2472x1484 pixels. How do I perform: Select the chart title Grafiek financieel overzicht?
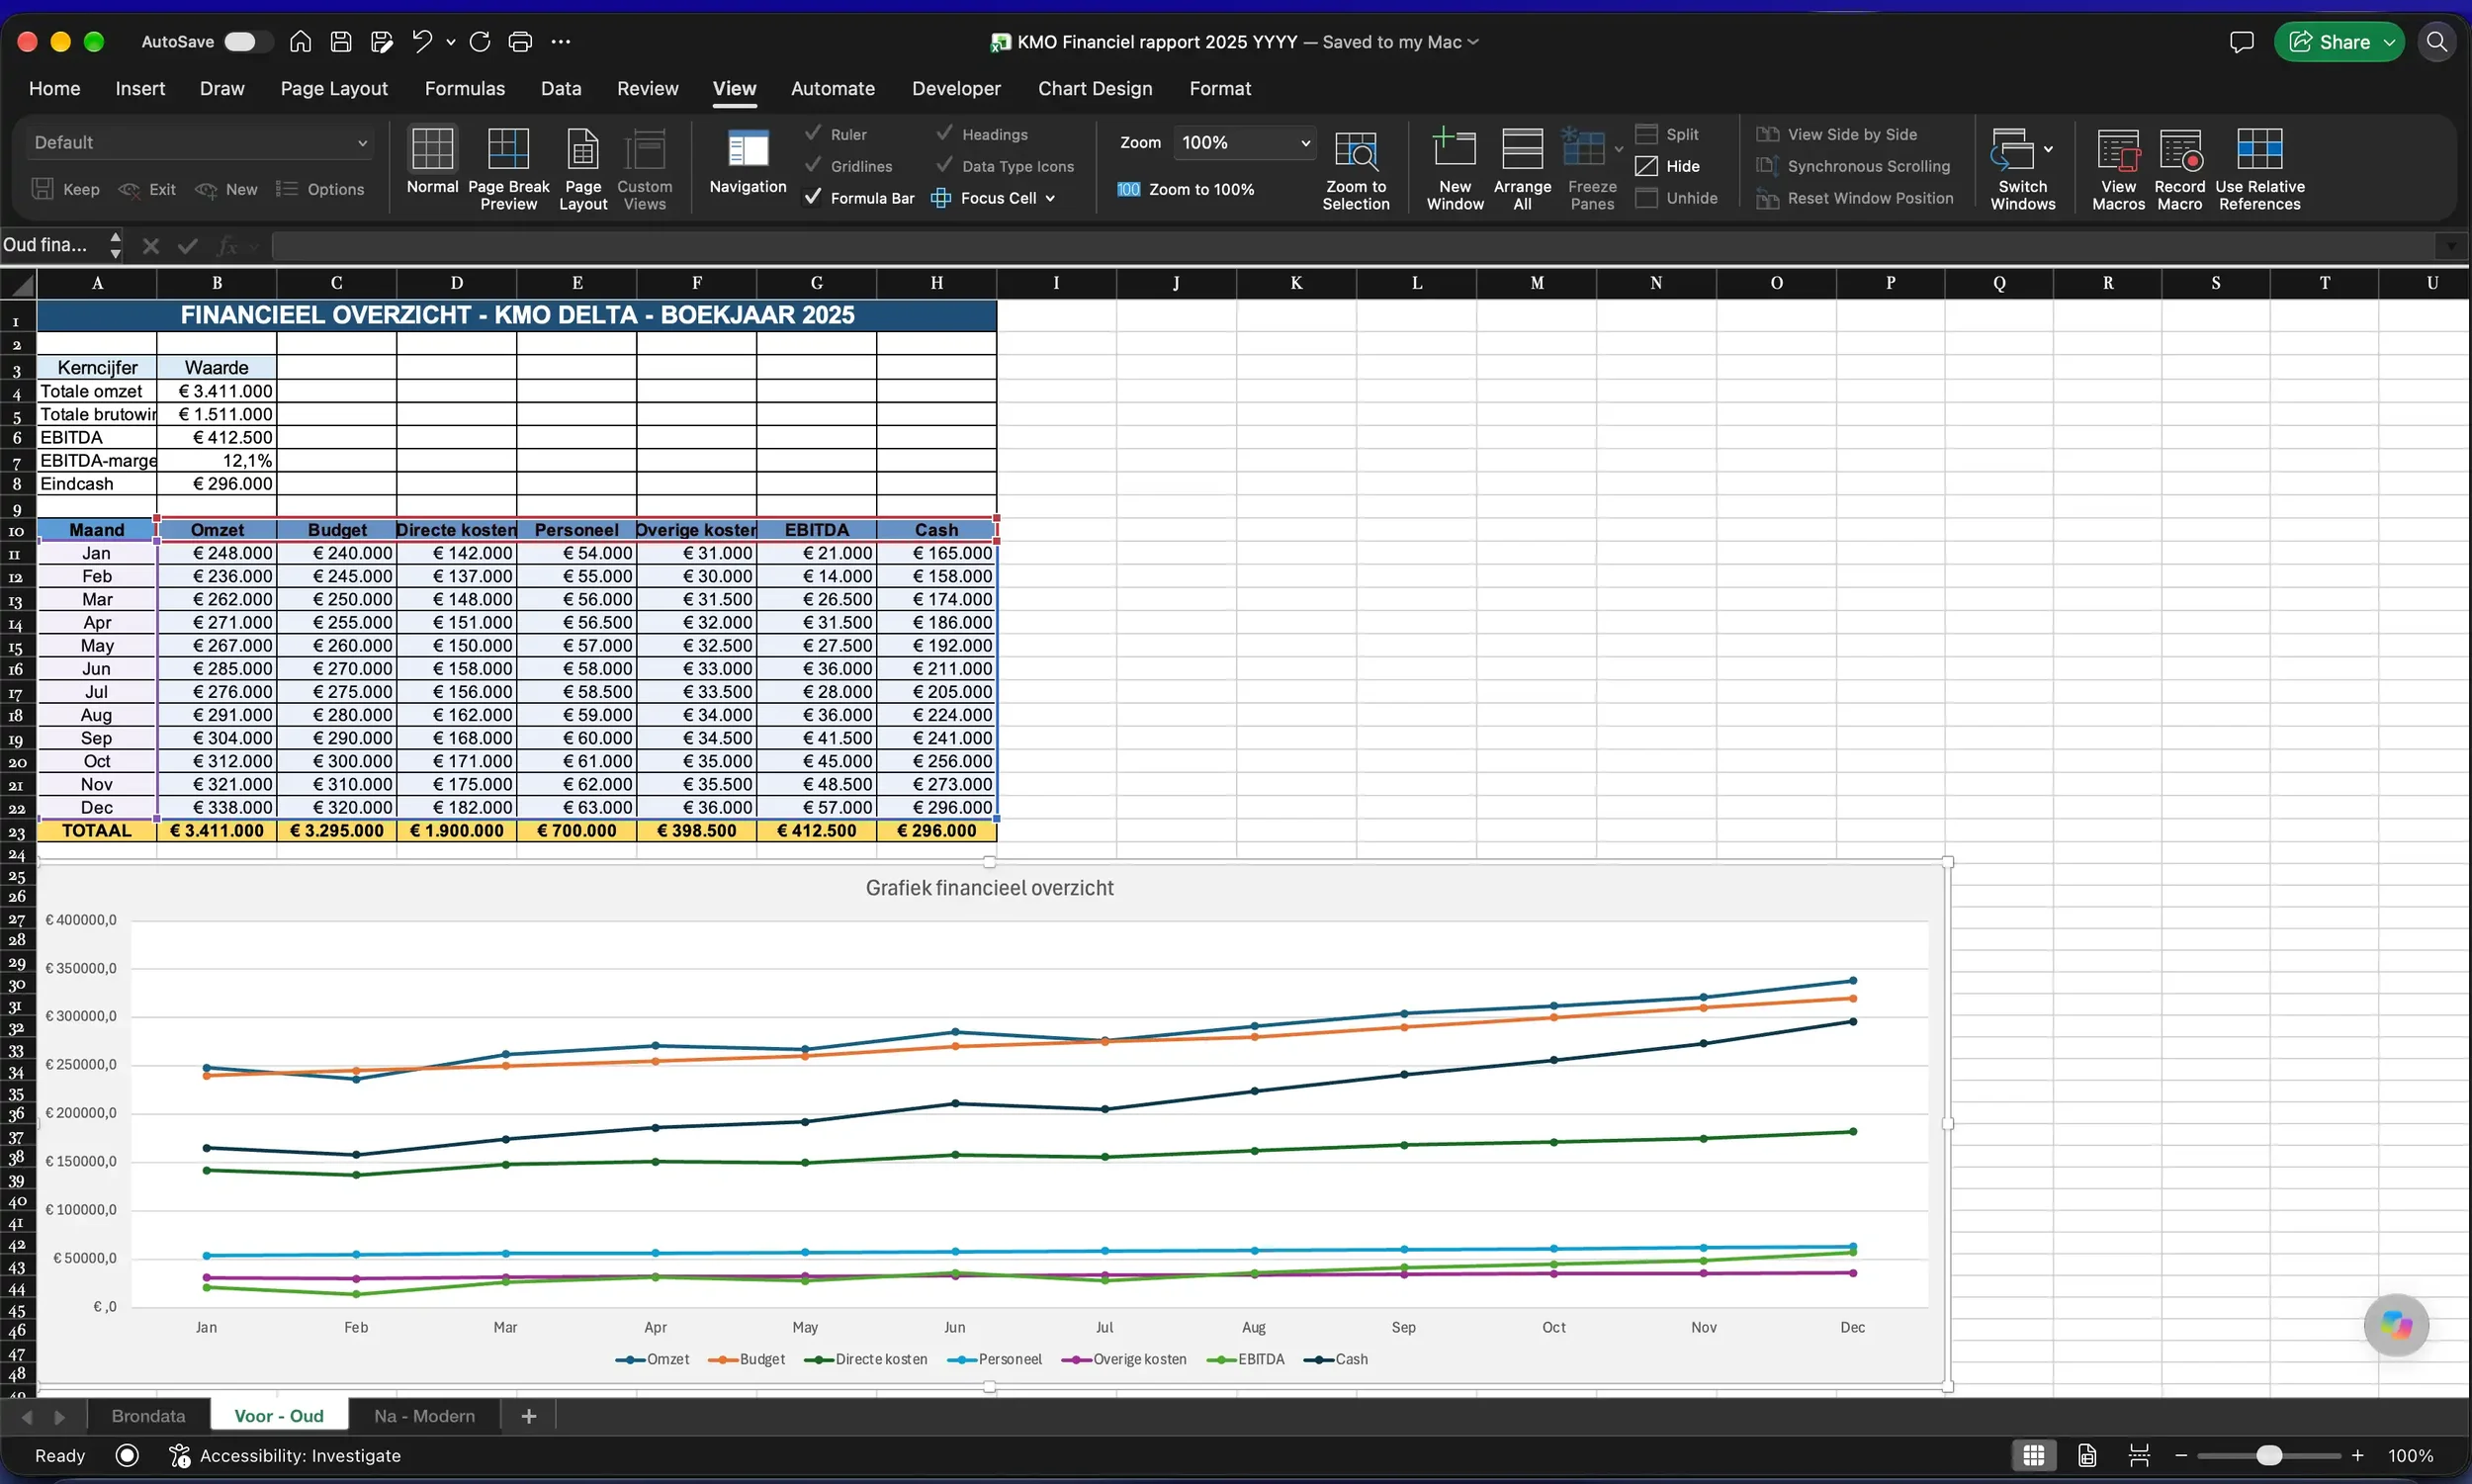[x=989, y=888]
